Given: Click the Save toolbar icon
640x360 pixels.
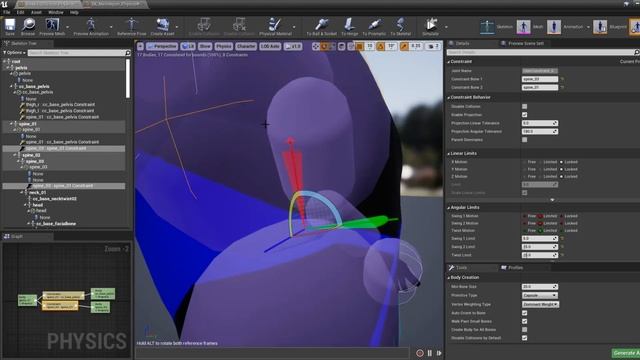Looking at the screenshot, I should coord(10,25).
